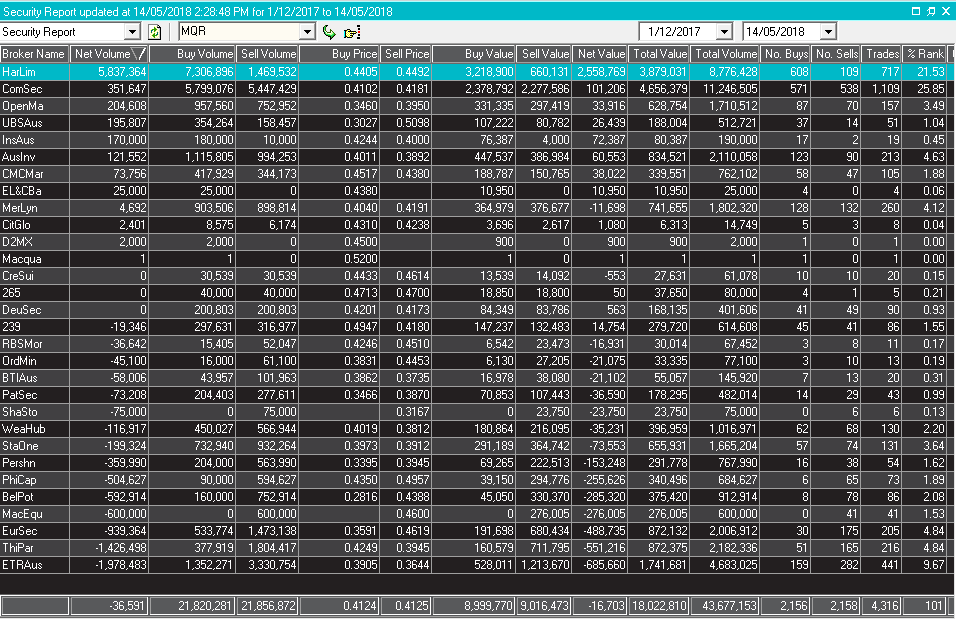
Task: Select the CMCMar broker name
Action: click(23, 174)
